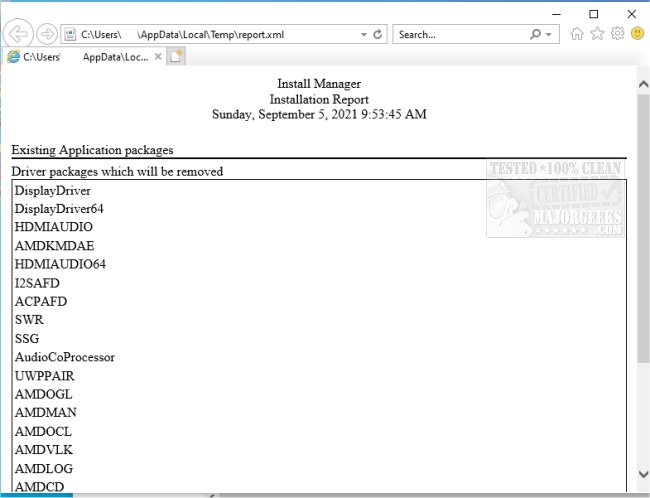Select the 'AMDOGL' entry

[x=44, y=394]
